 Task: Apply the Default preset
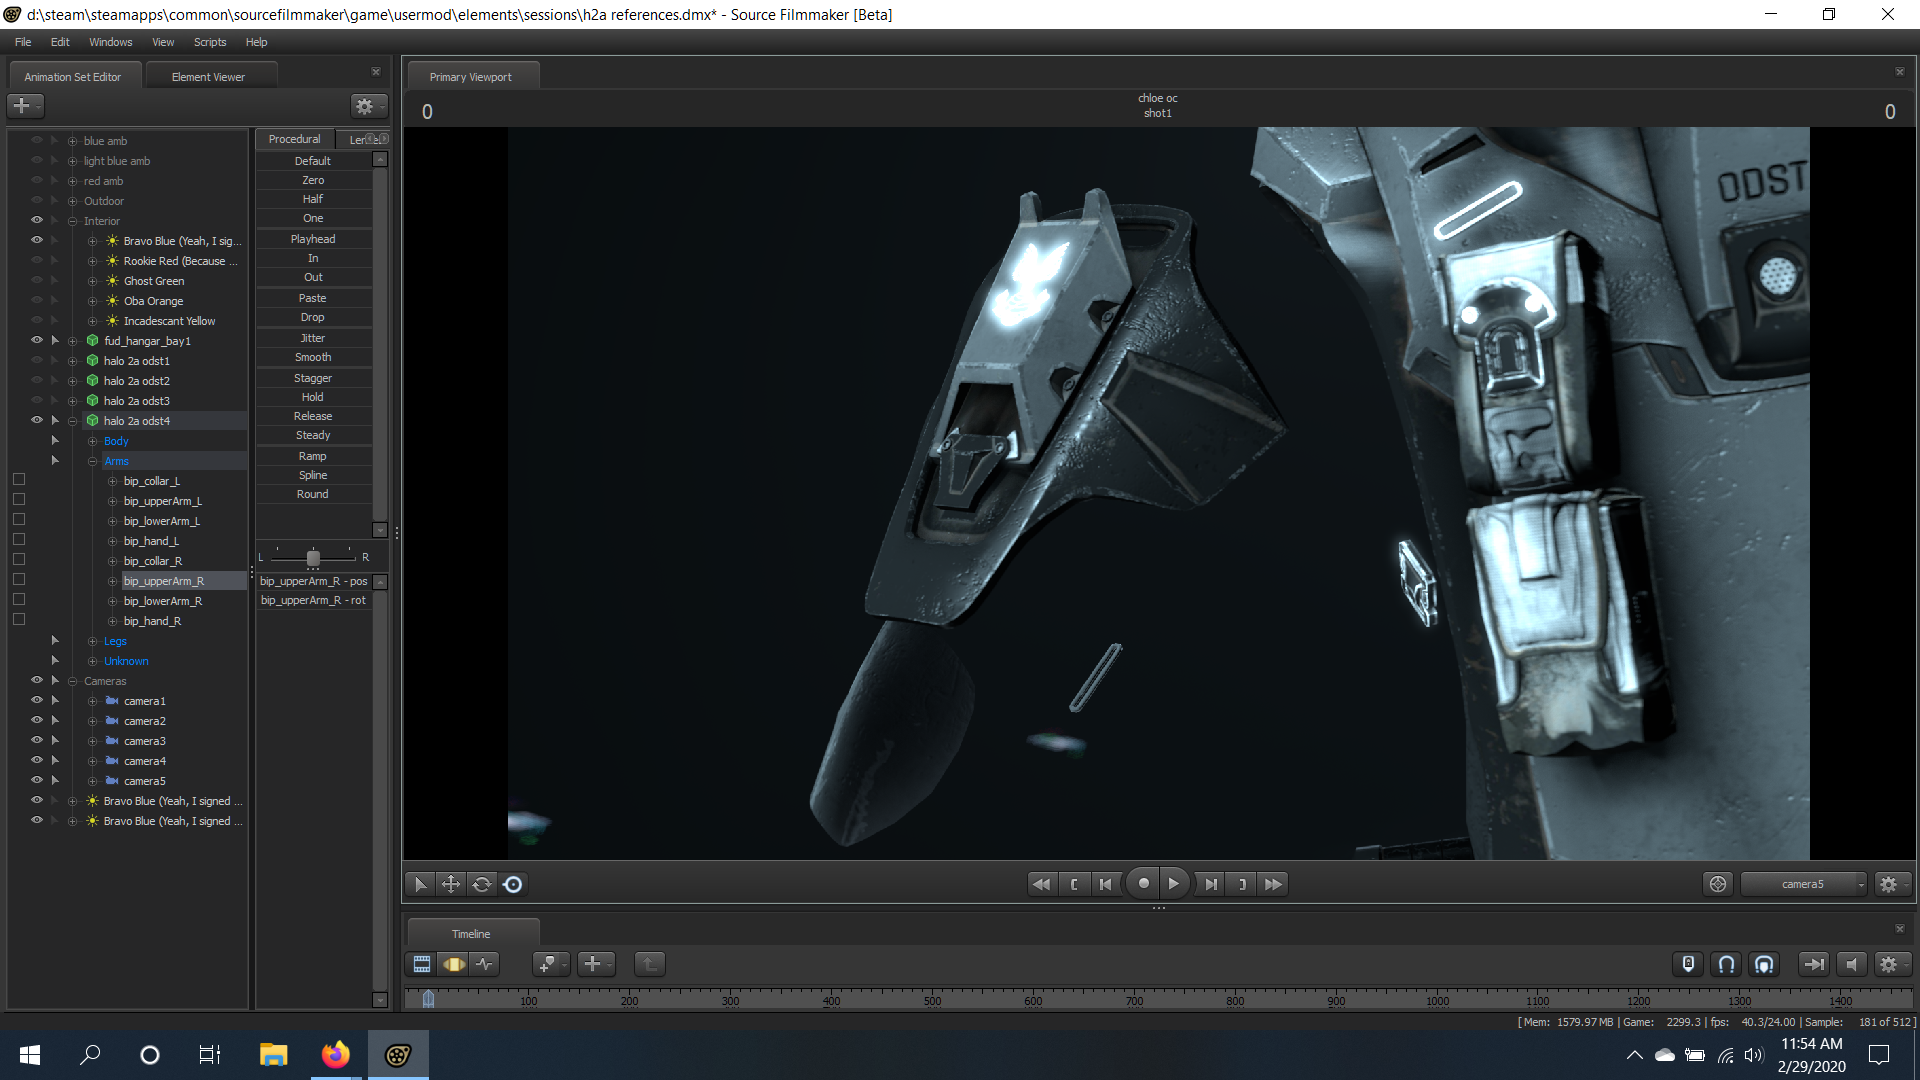(313, 161)
